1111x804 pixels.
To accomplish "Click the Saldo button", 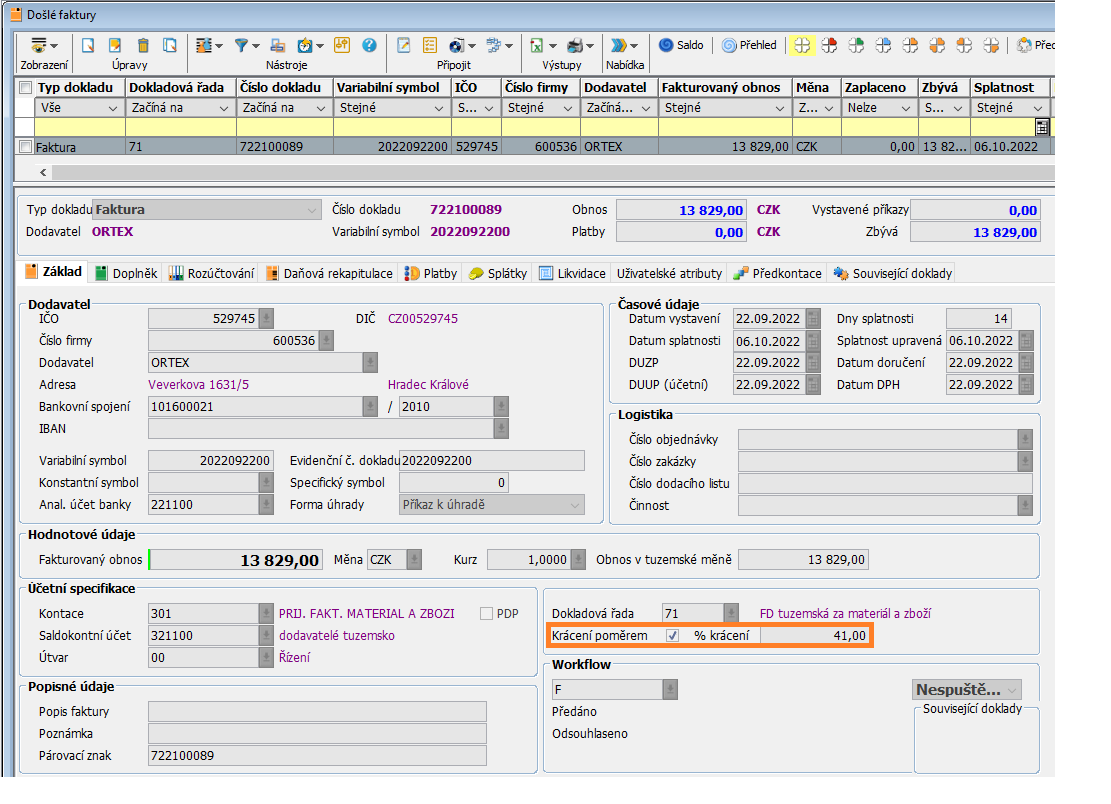I will [681, 46].
